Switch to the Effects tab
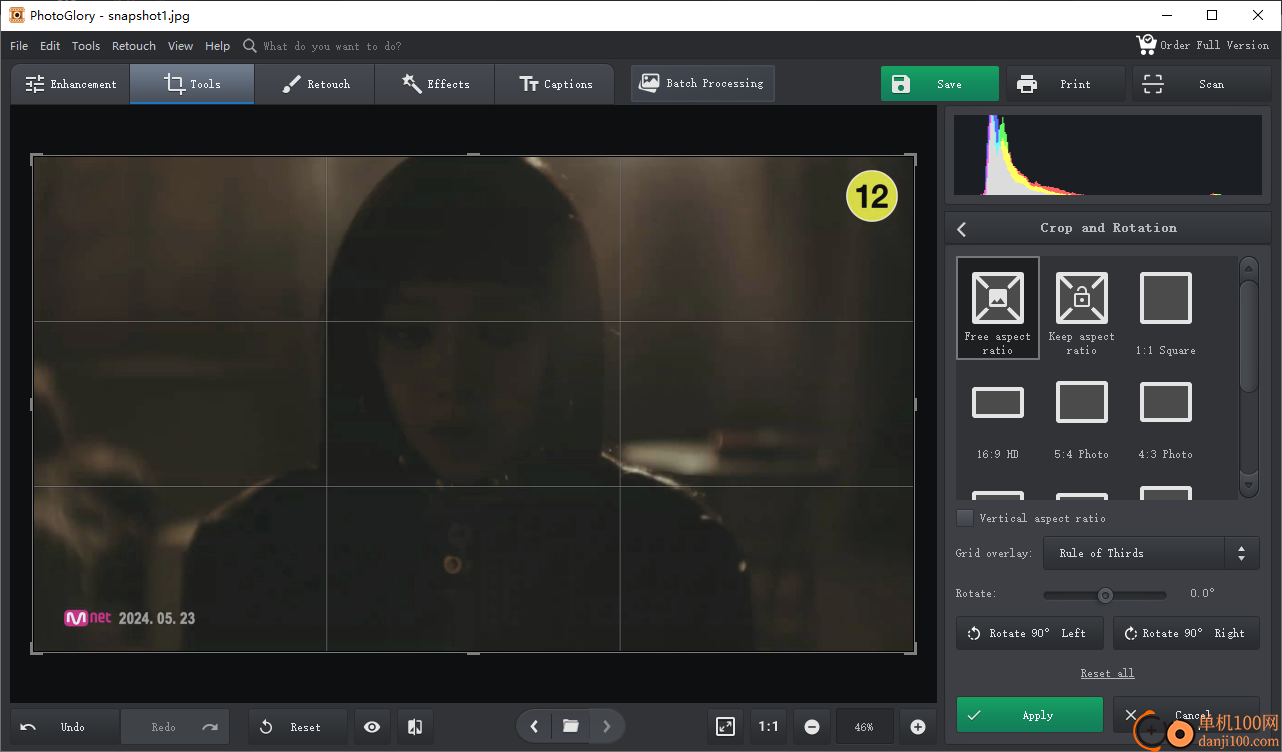Screen dimensions: 1282x752 tap(435, 84)
